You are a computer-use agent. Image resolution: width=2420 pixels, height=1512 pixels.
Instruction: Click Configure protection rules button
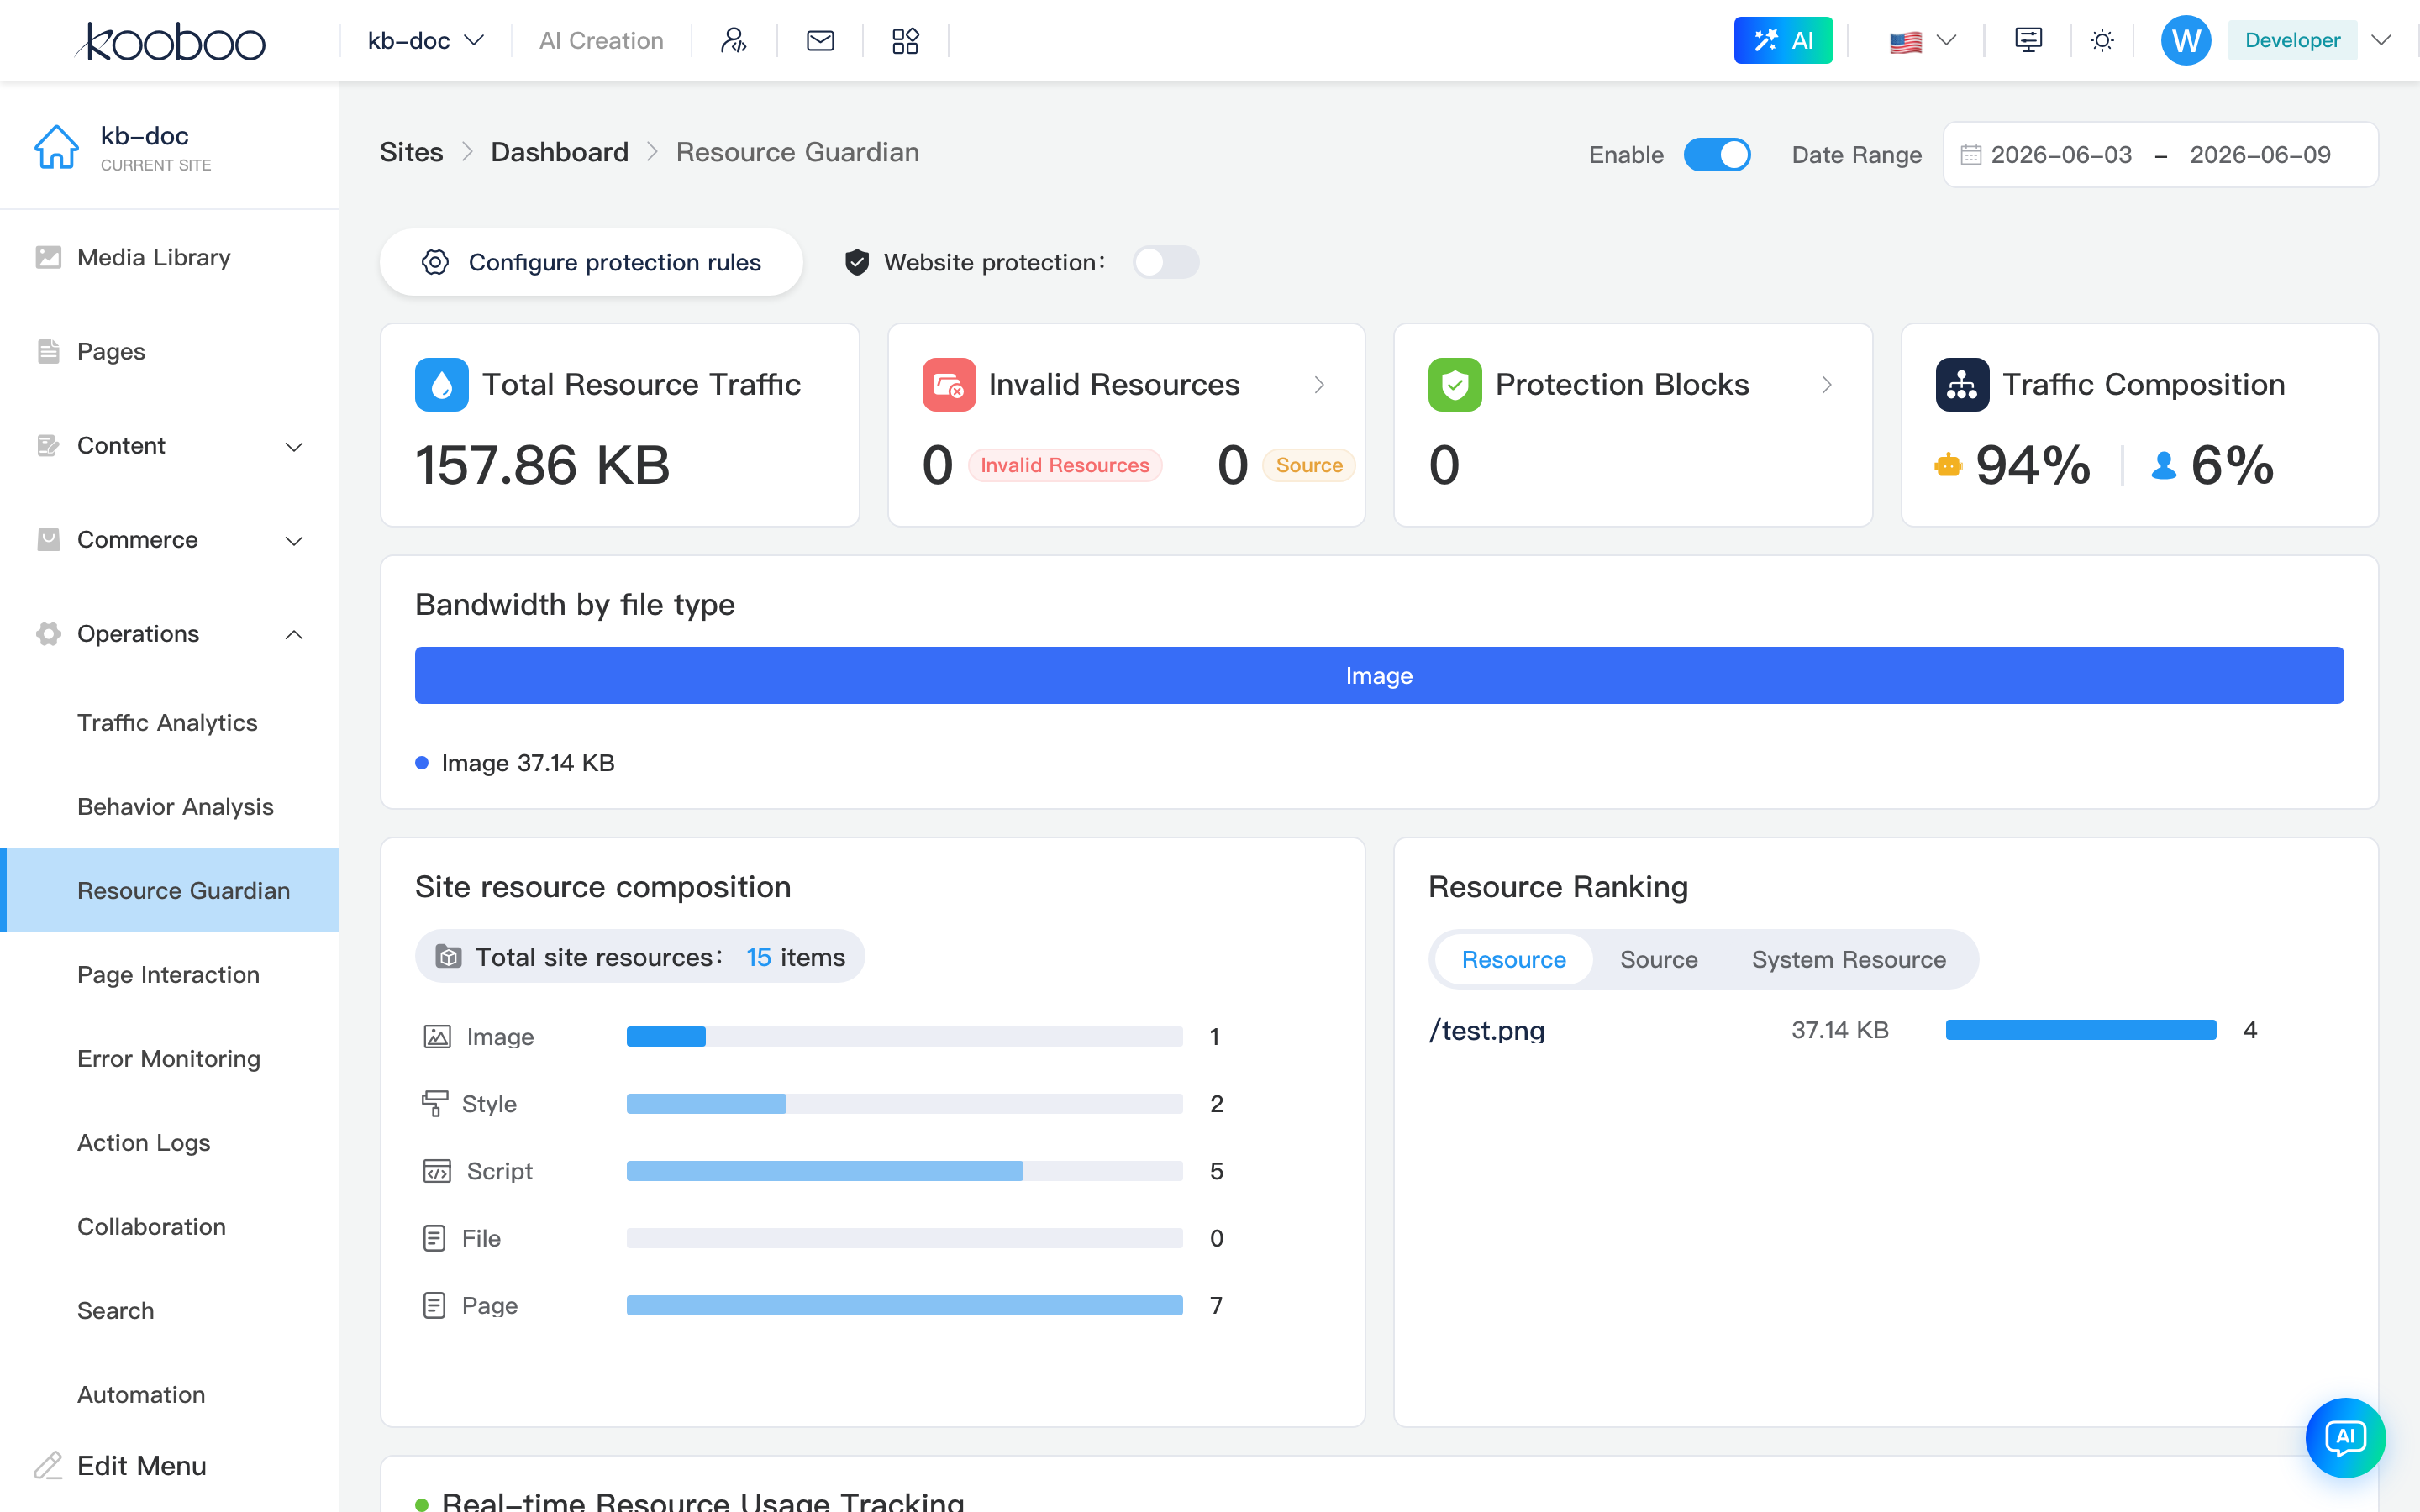pyautogui.click(x=591, y=262)
